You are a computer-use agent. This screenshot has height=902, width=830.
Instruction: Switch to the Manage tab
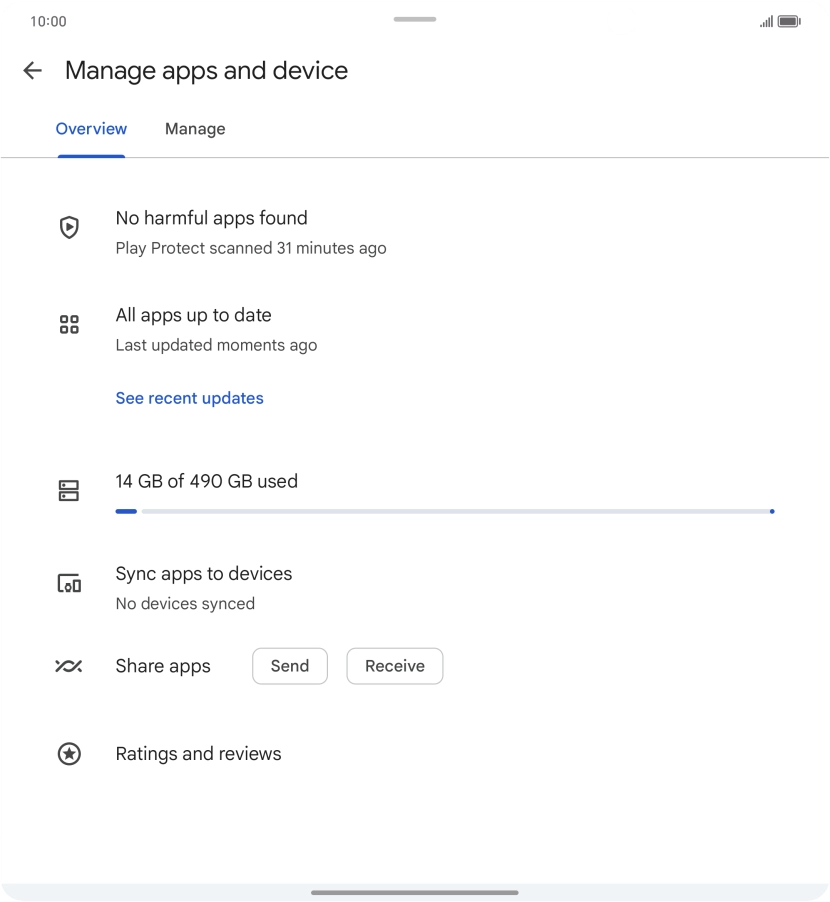tap(195, 129)
